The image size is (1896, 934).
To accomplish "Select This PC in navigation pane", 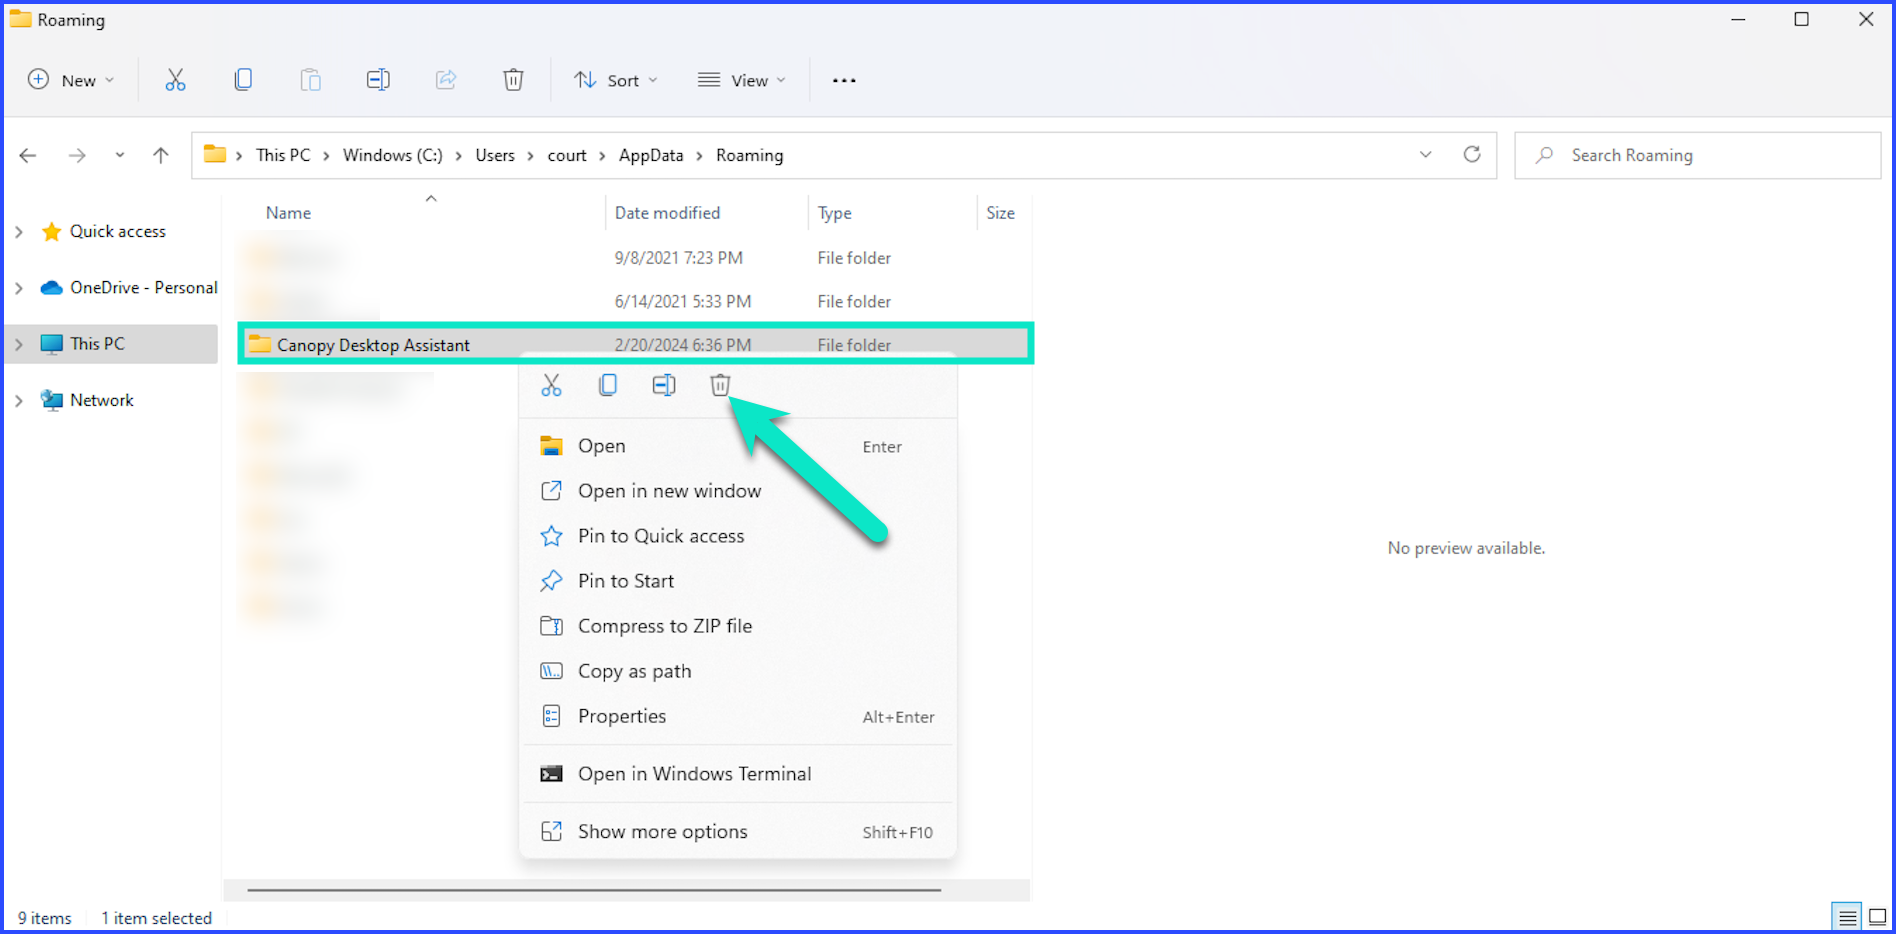I will point(98,344).
